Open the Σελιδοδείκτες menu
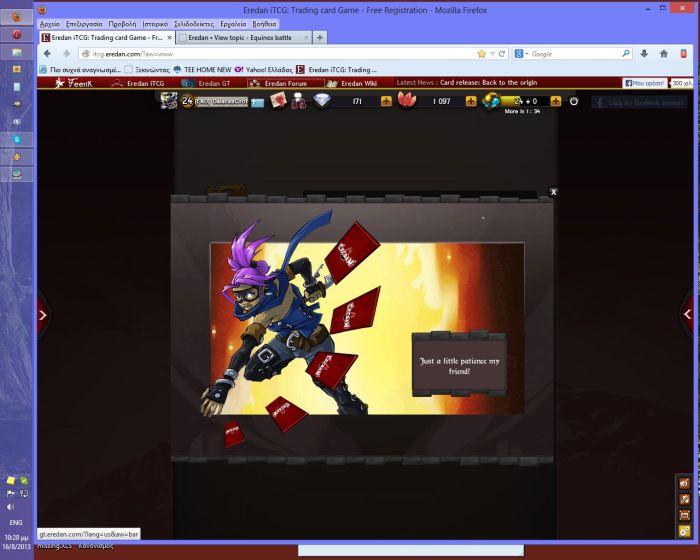 click(x=194, y=24)
